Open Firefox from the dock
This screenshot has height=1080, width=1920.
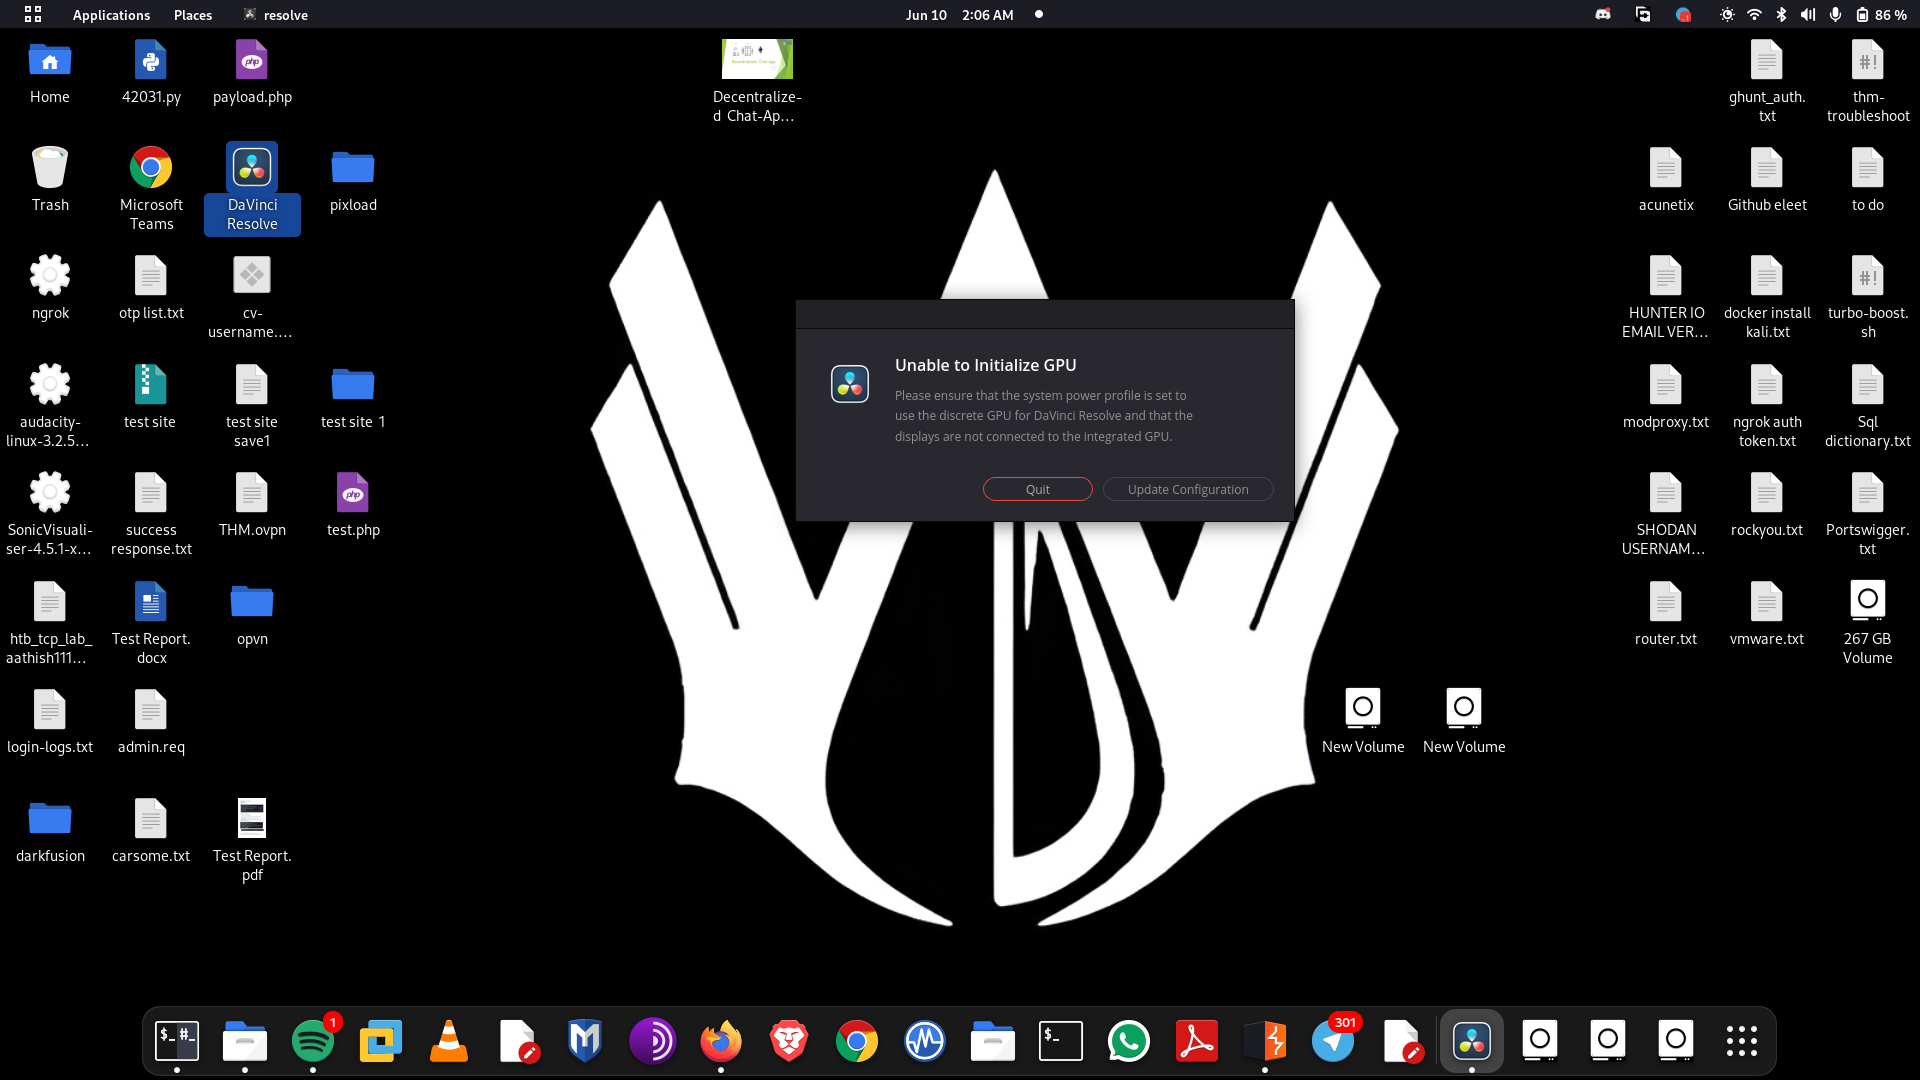[721, 1041]
